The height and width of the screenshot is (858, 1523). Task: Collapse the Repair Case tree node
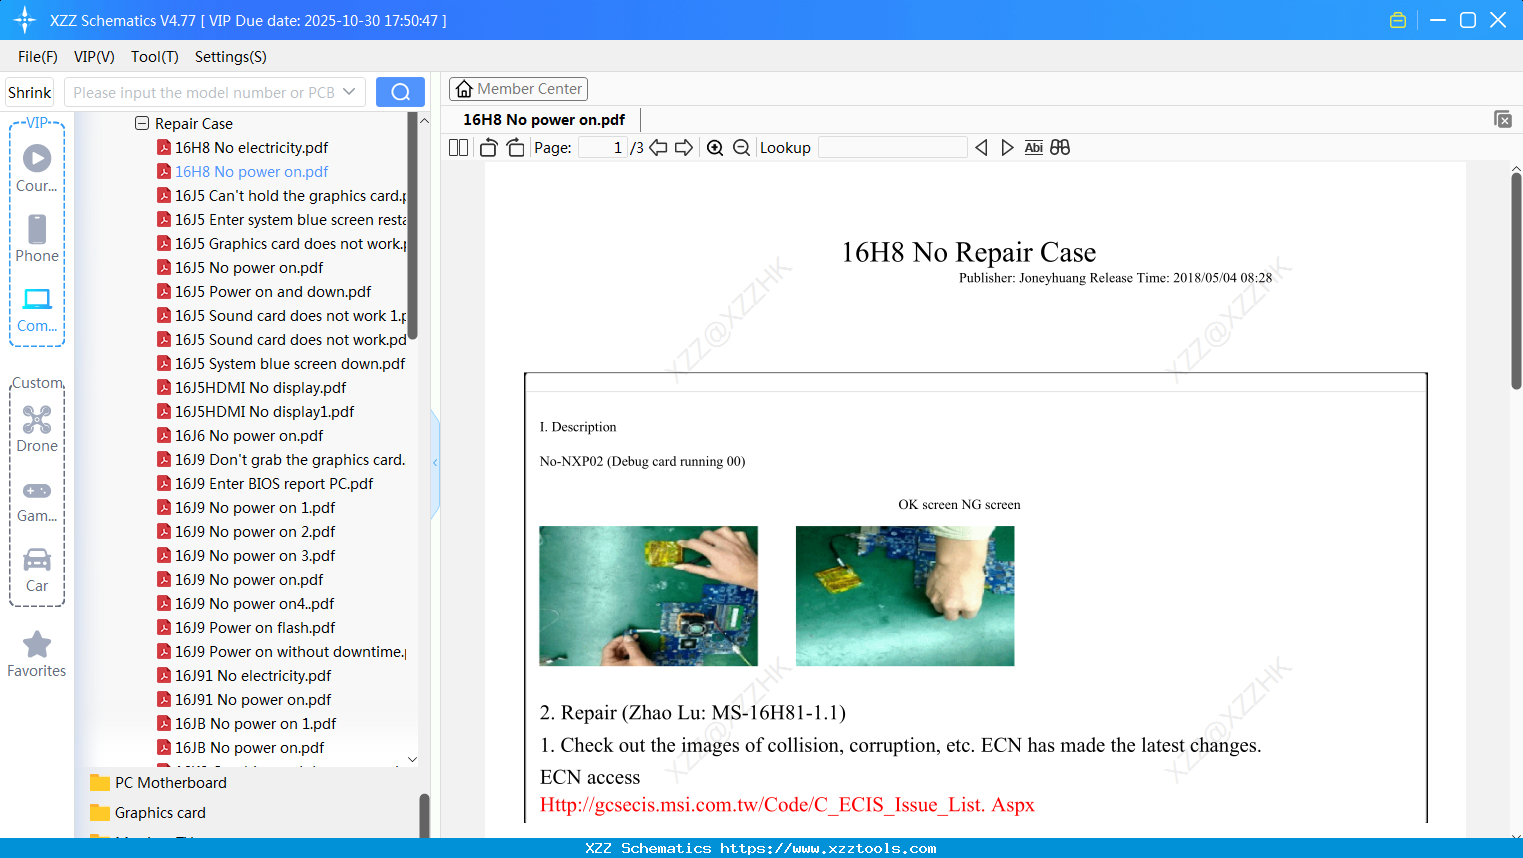pyautogui.click(x=142, y=124)
